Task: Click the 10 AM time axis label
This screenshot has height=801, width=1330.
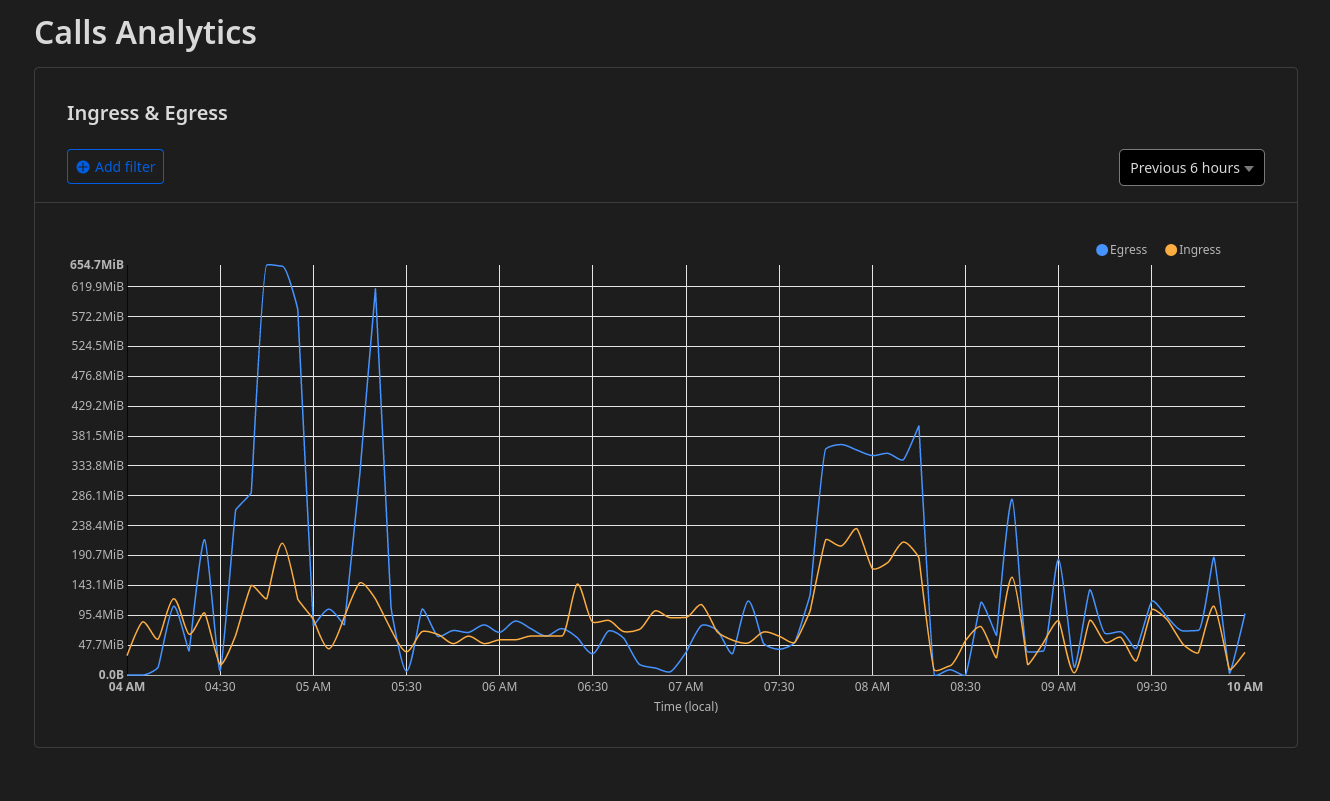Action: point(1245,687)
